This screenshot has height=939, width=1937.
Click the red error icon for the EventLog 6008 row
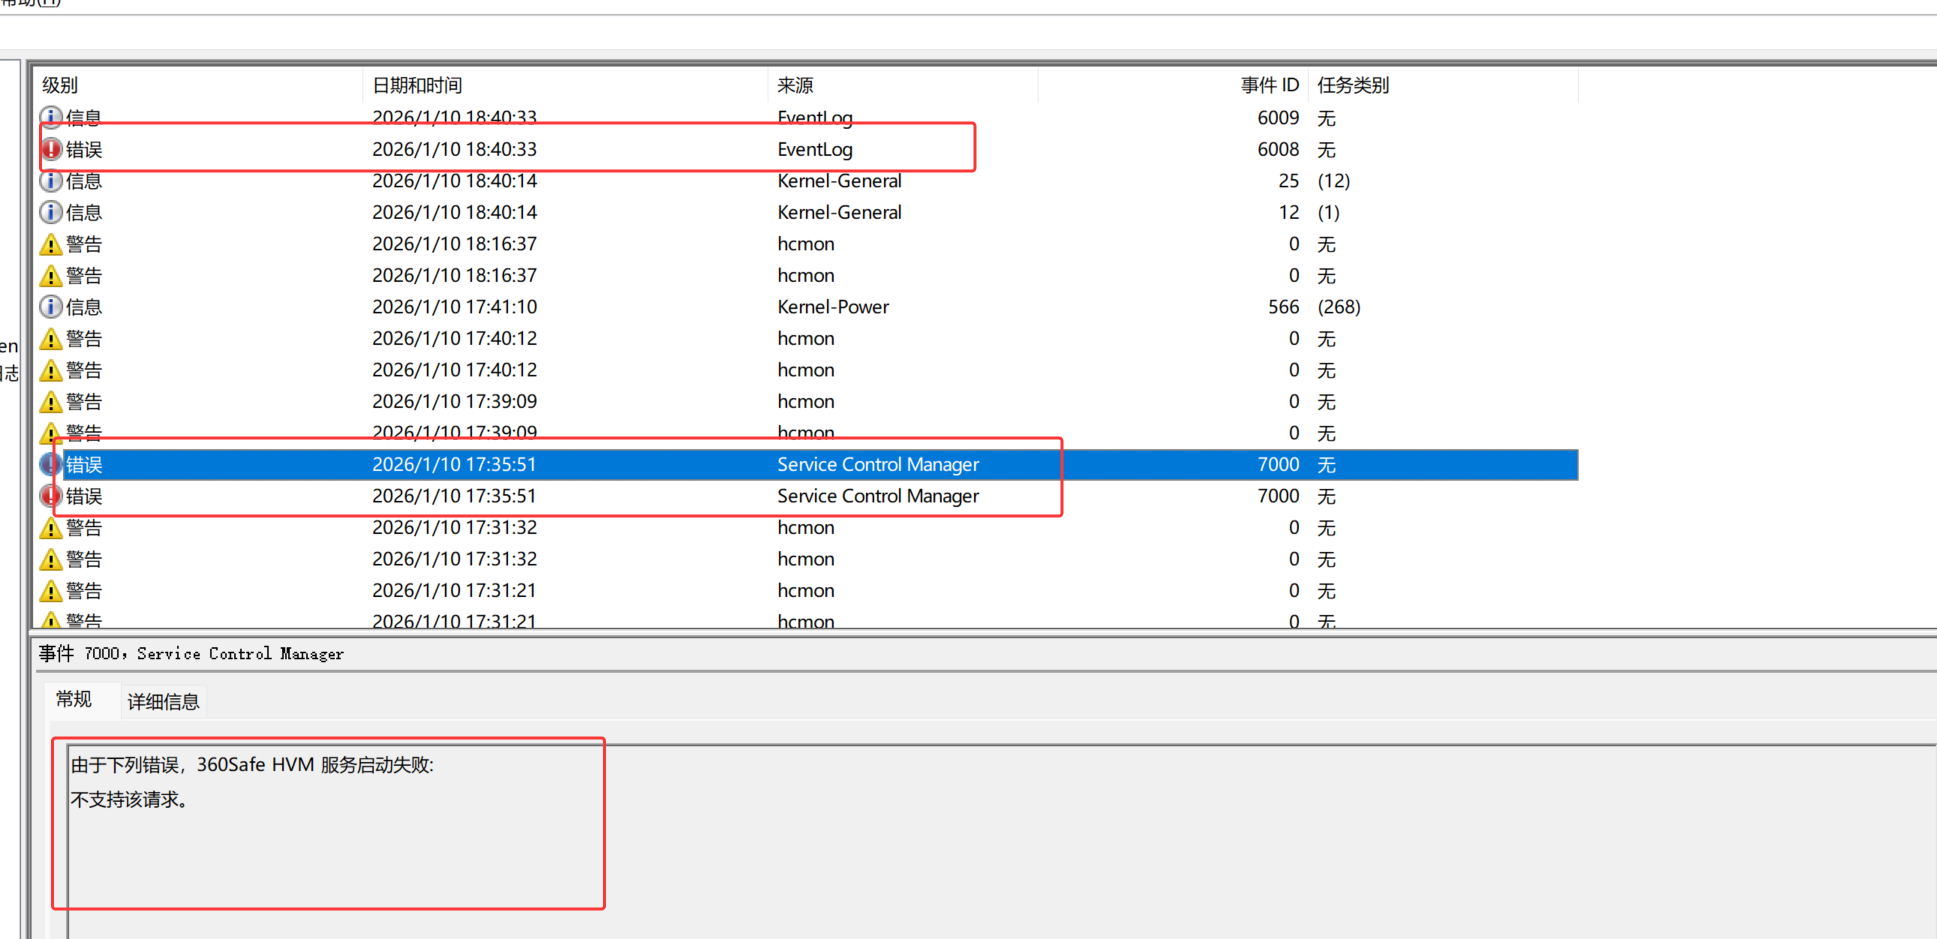[51, 150]
